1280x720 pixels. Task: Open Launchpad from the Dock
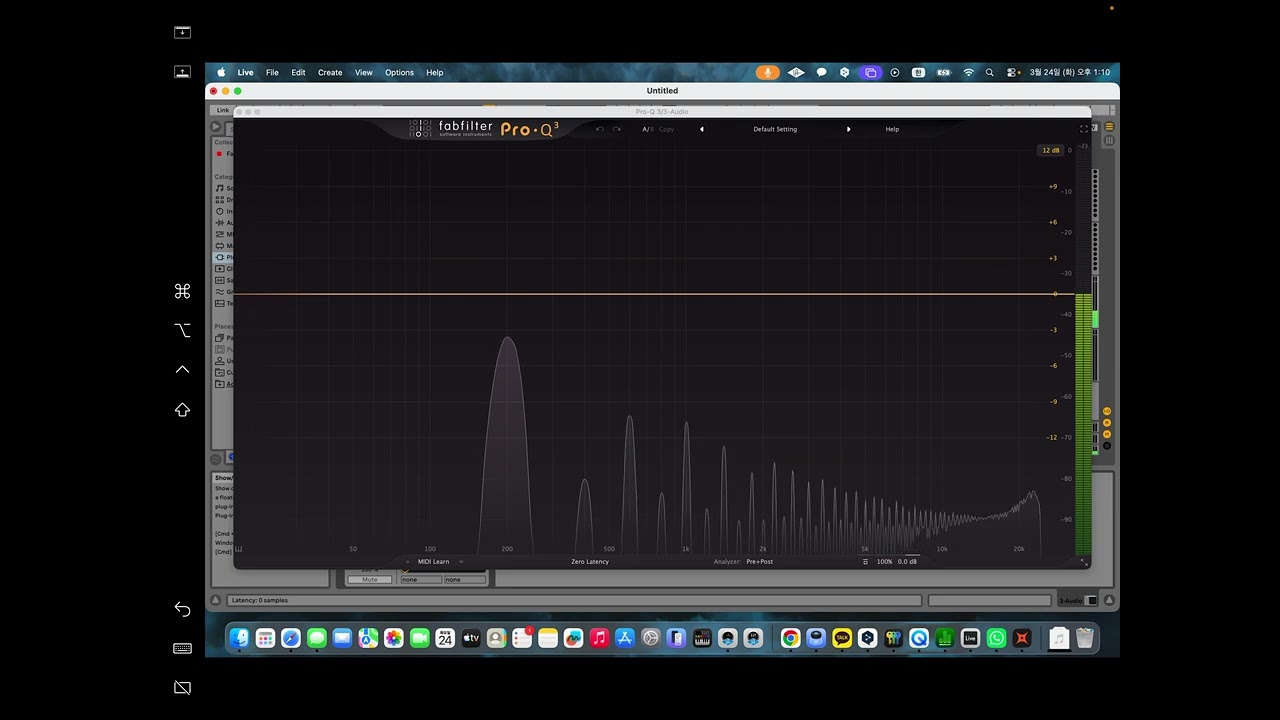[x=265, y=638]
